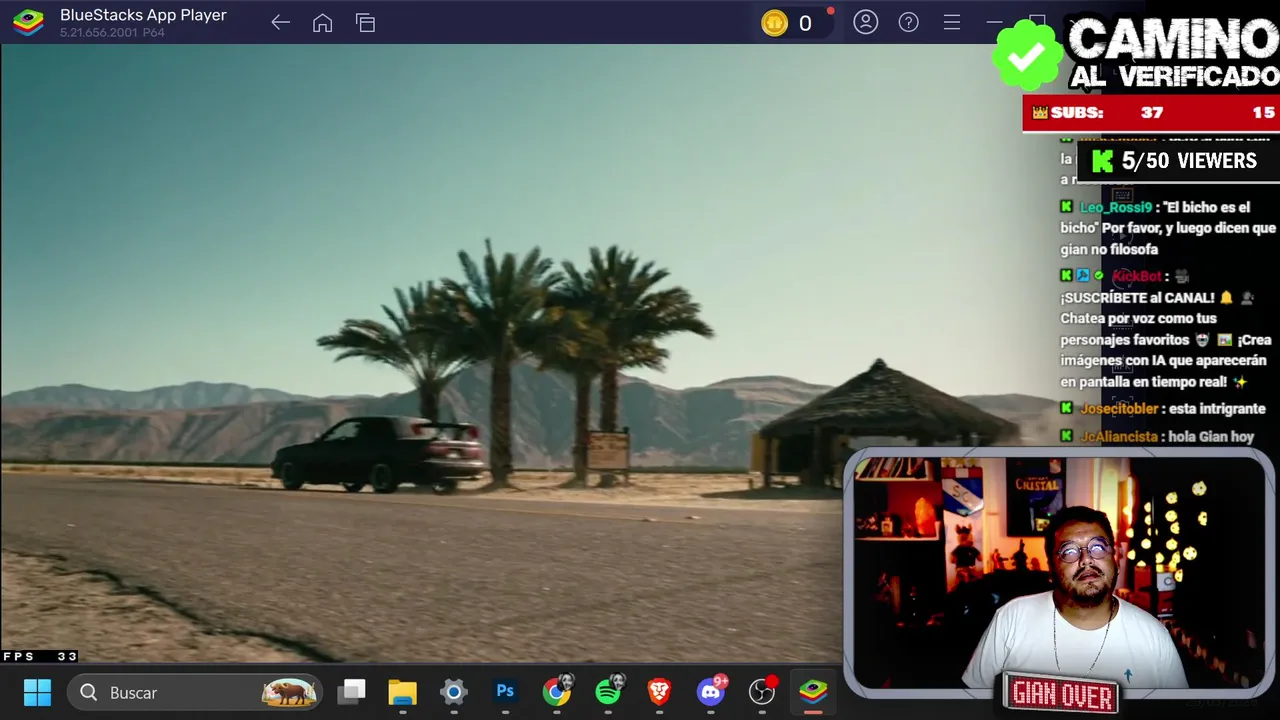Open the BlueStacks account profile
This screenshot has height=720, width=1280.
(866, 22)
